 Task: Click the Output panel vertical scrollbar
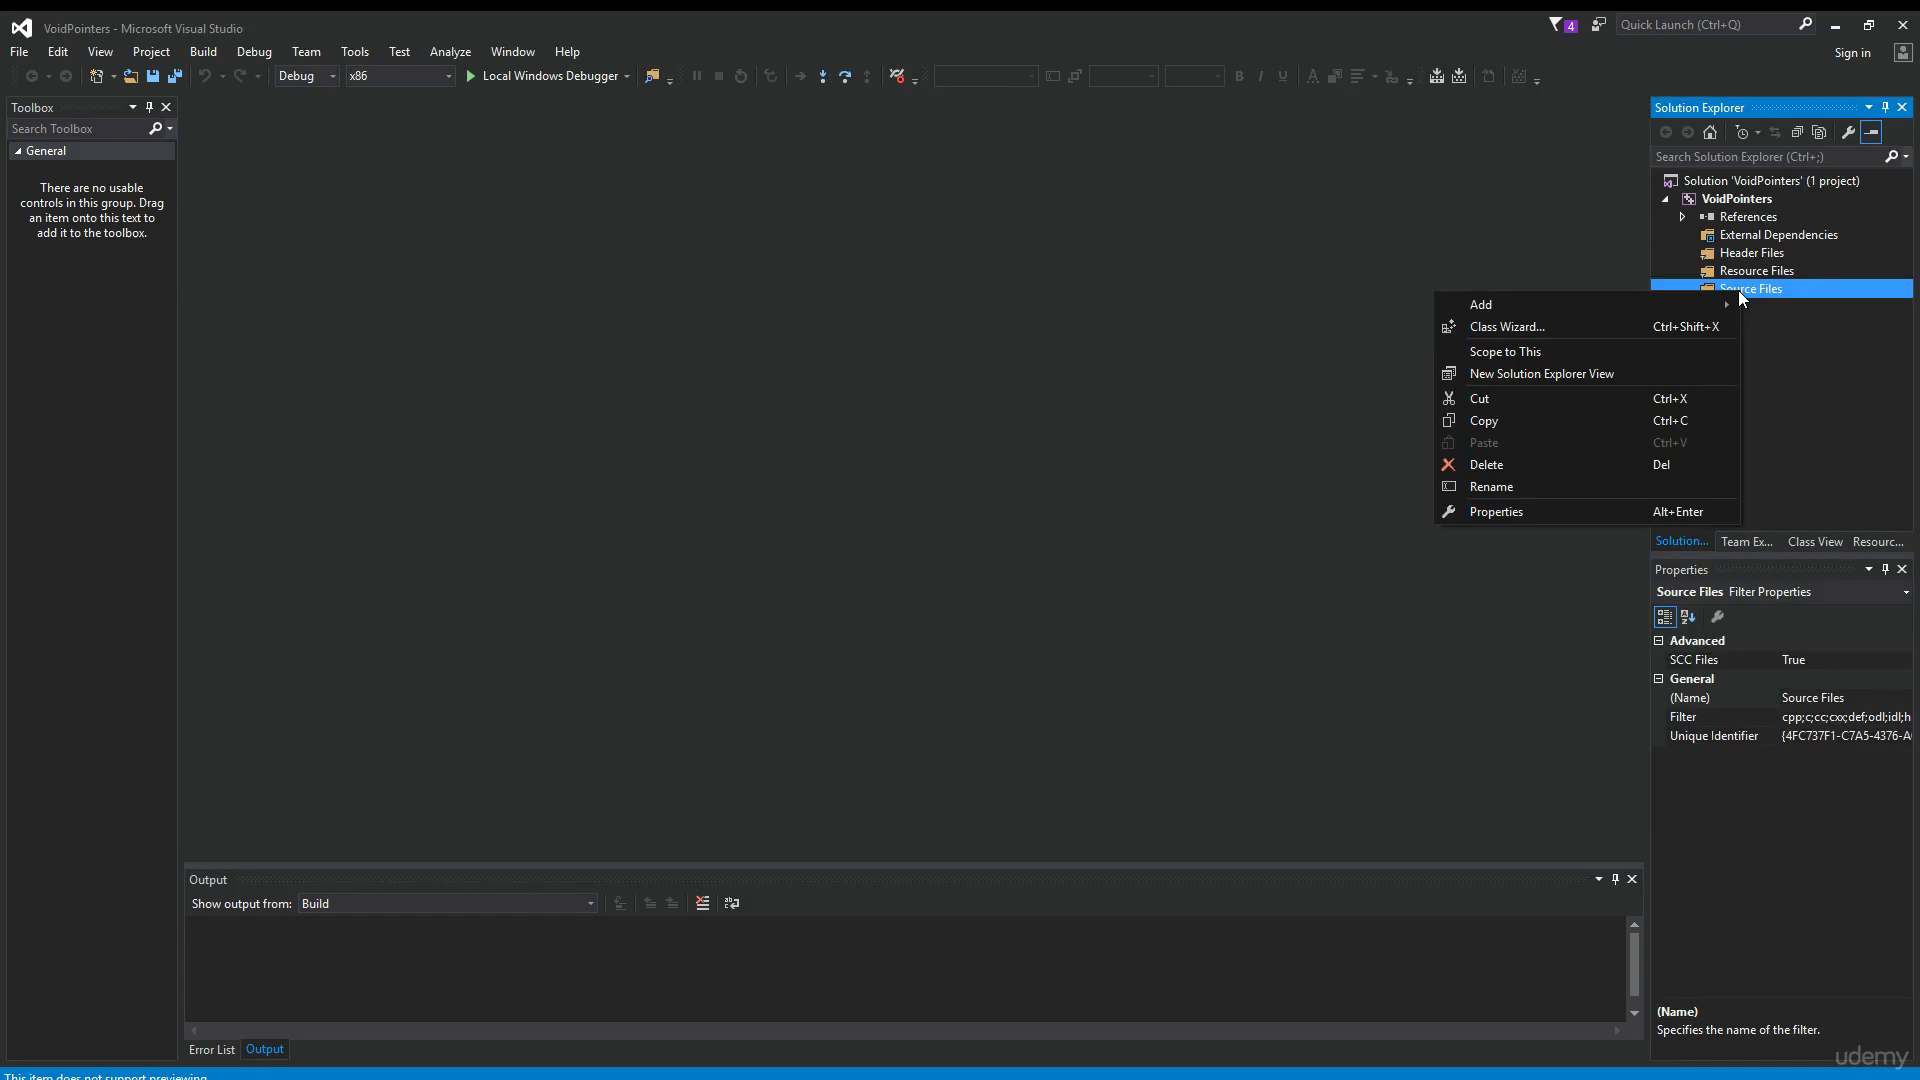tap(1634, 968)
